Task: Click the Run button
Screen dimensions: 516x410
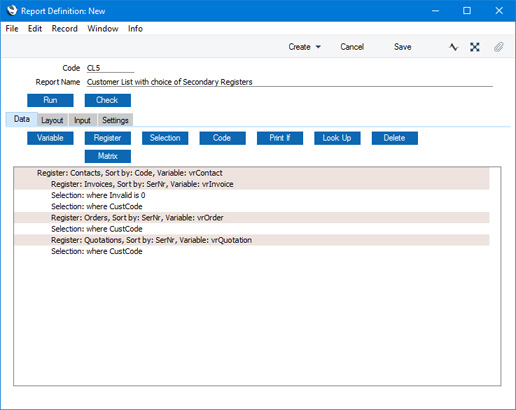Action: point(50,100)
